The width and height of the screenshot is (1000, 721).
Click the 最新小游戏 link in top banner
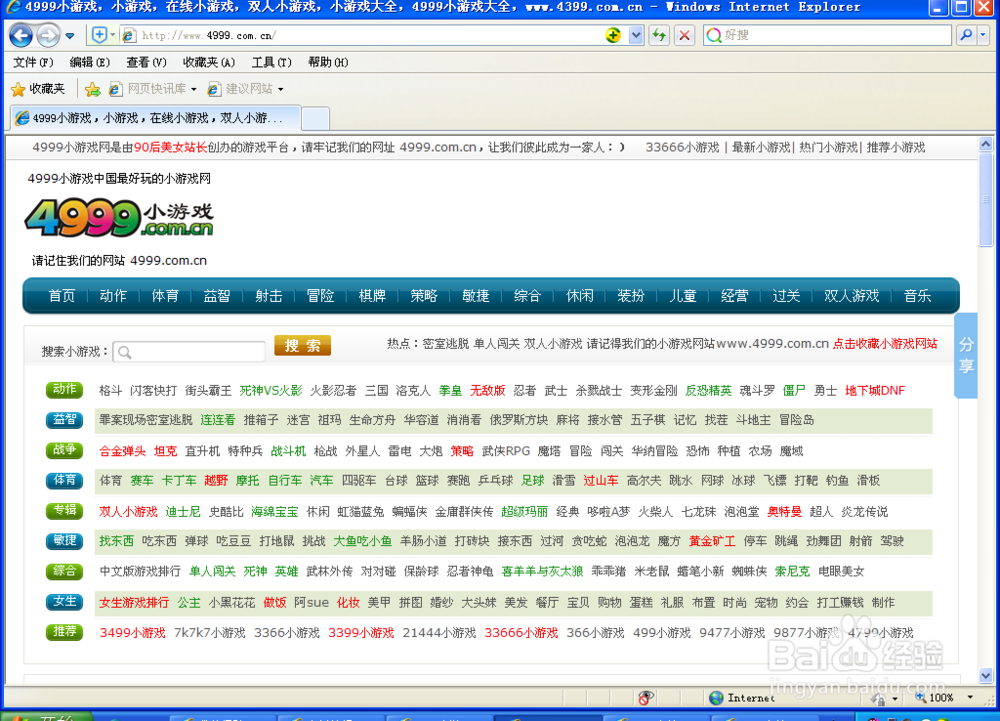(x=761, y=147)
